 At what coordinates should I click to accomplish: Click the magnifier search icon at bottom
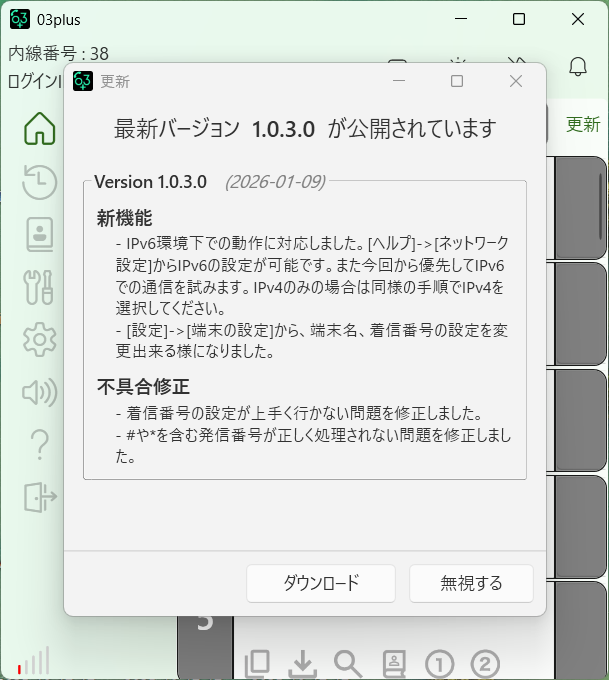click(x=348, y=664)
